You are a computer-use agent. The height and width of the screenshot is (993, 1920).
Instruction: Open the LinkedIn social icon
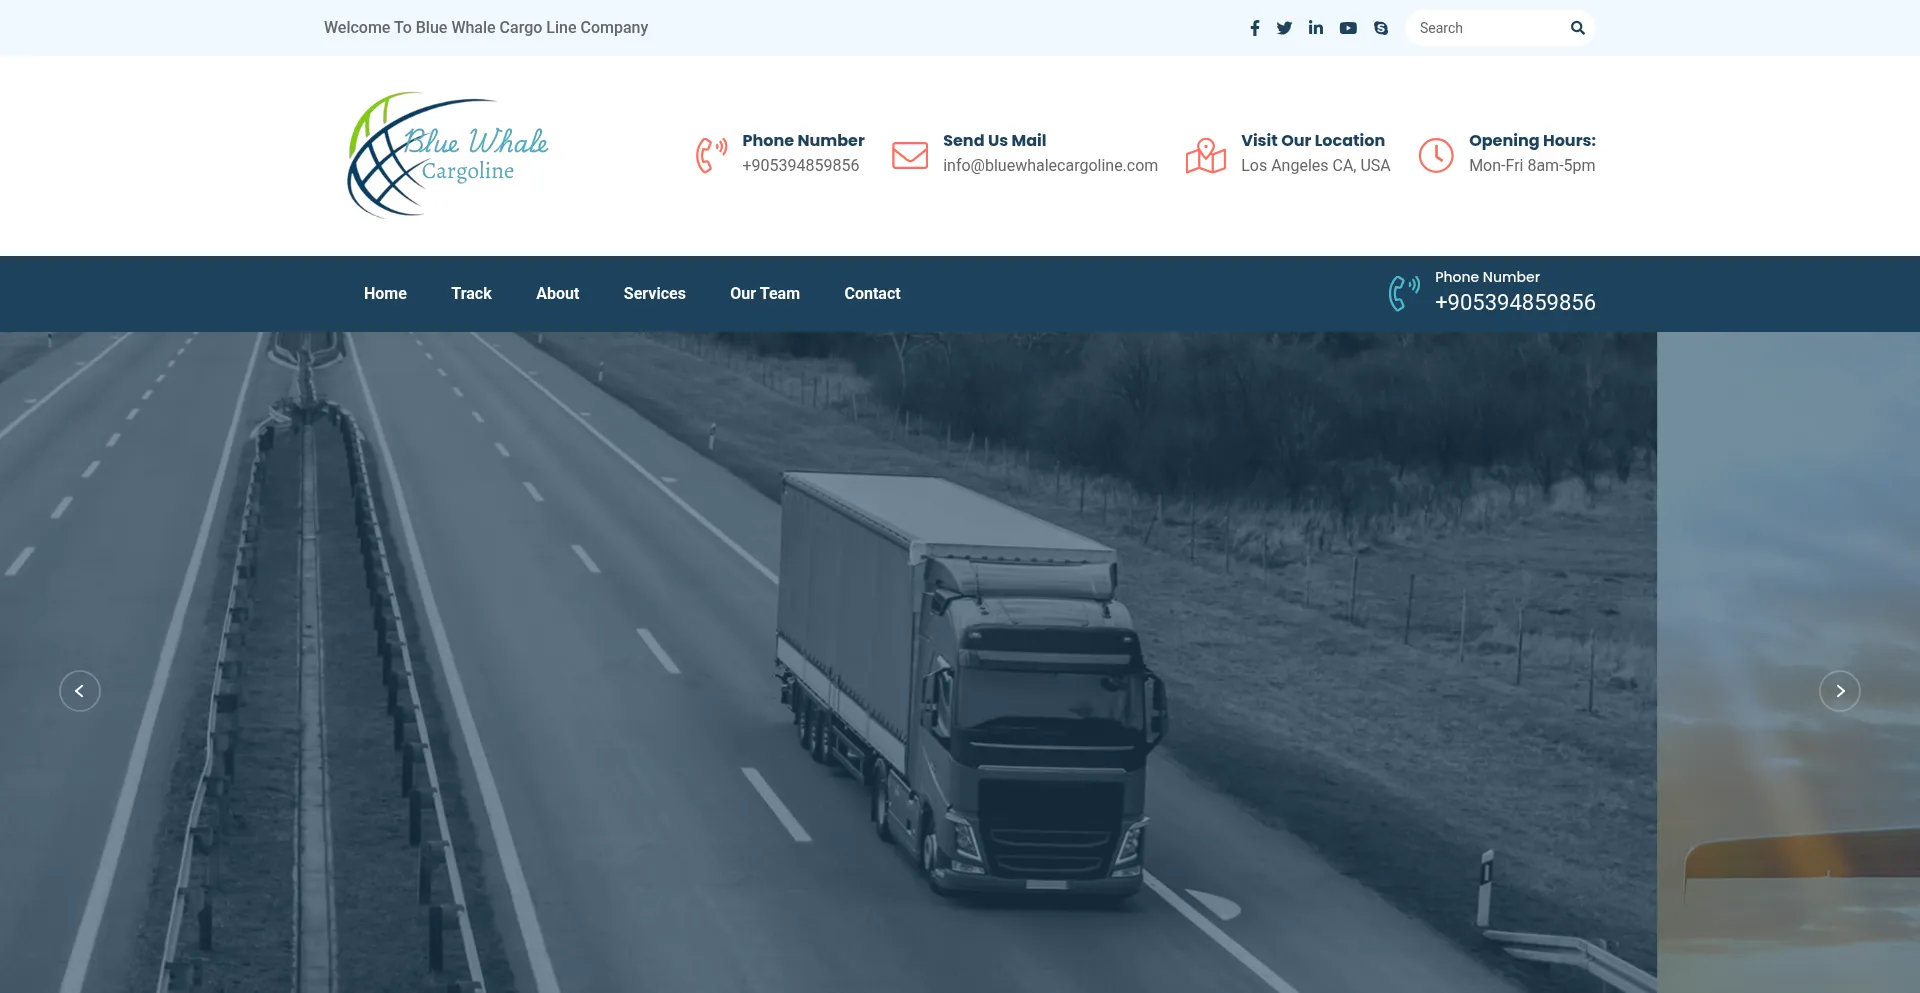coord(1316,28)
